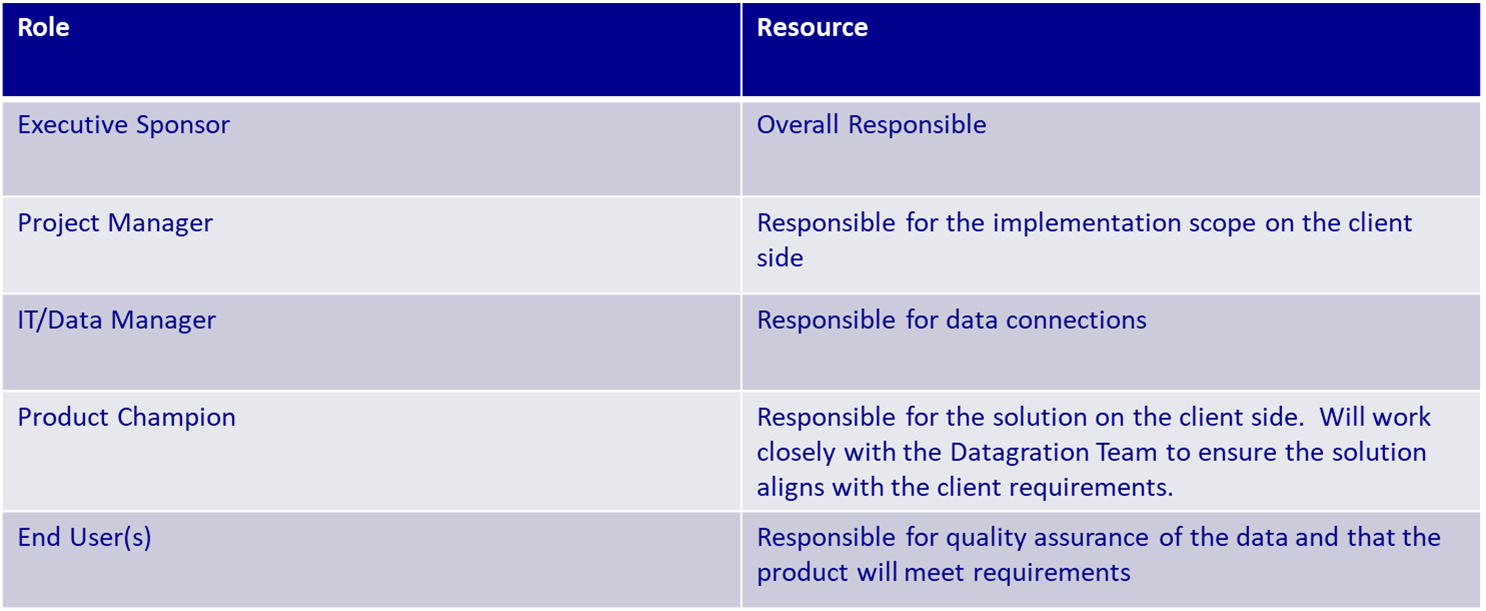Click the Resource column header
The image size is (1486, 611).
[x=1111, y=49]
